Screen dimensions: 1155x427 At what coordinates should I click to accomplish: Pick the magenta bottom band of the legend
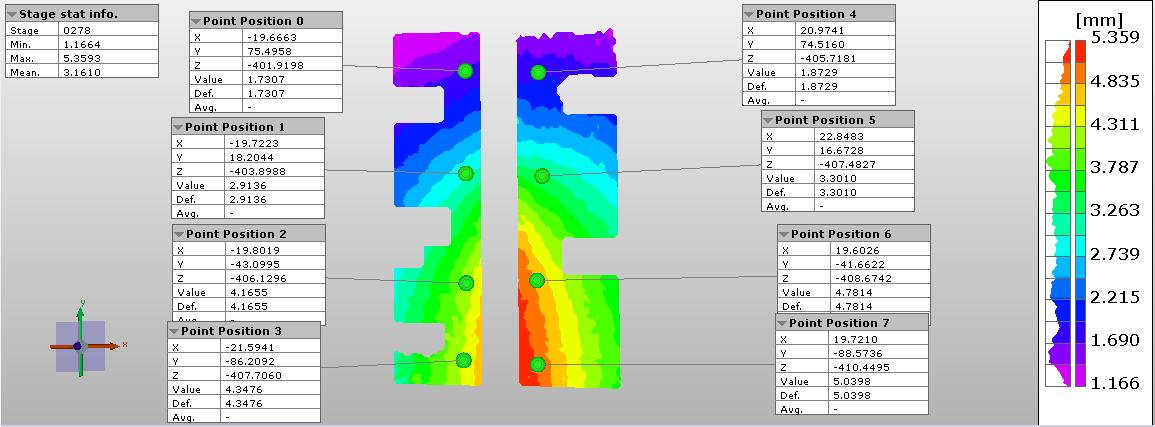(x=1080, y=375)
